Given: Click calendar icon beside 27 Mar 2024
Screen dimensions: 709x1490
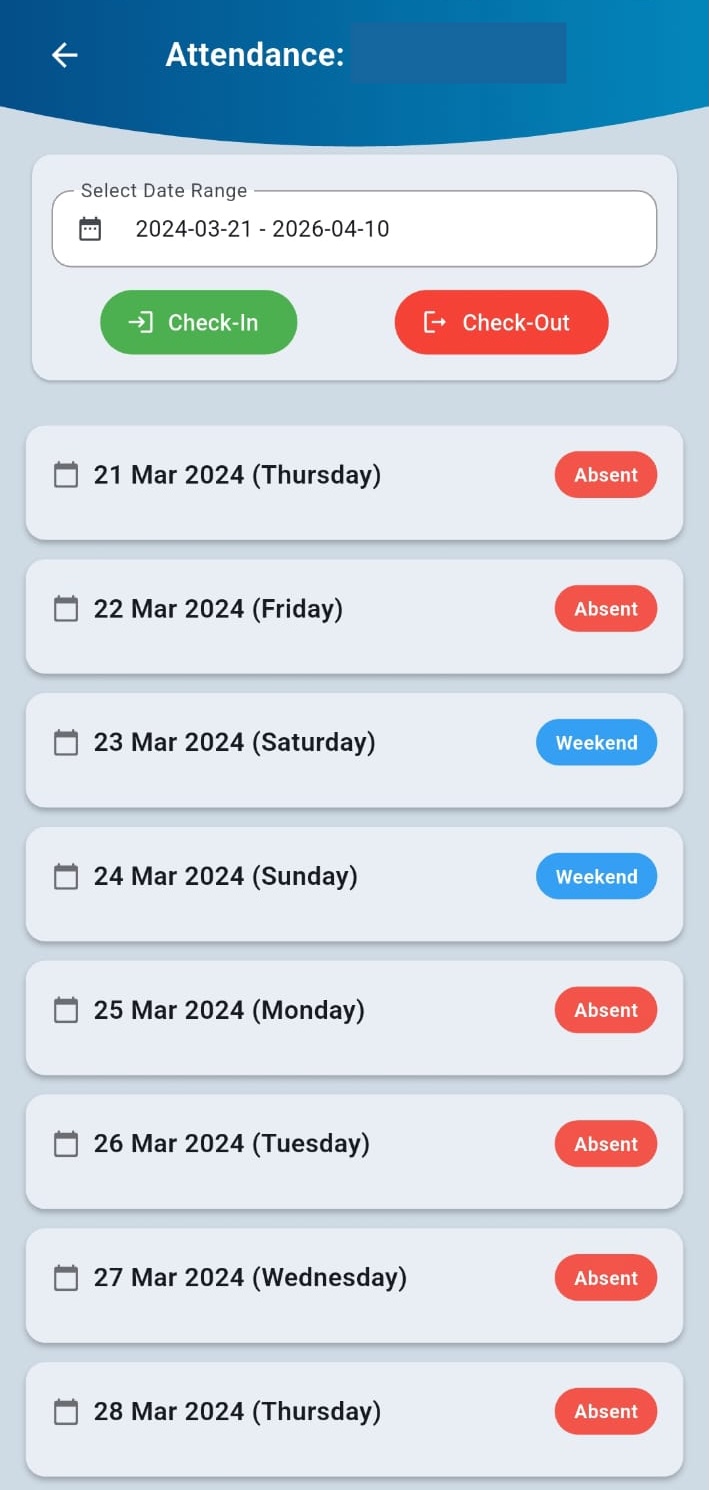Looking at the screenshot, I should 66,1278.
